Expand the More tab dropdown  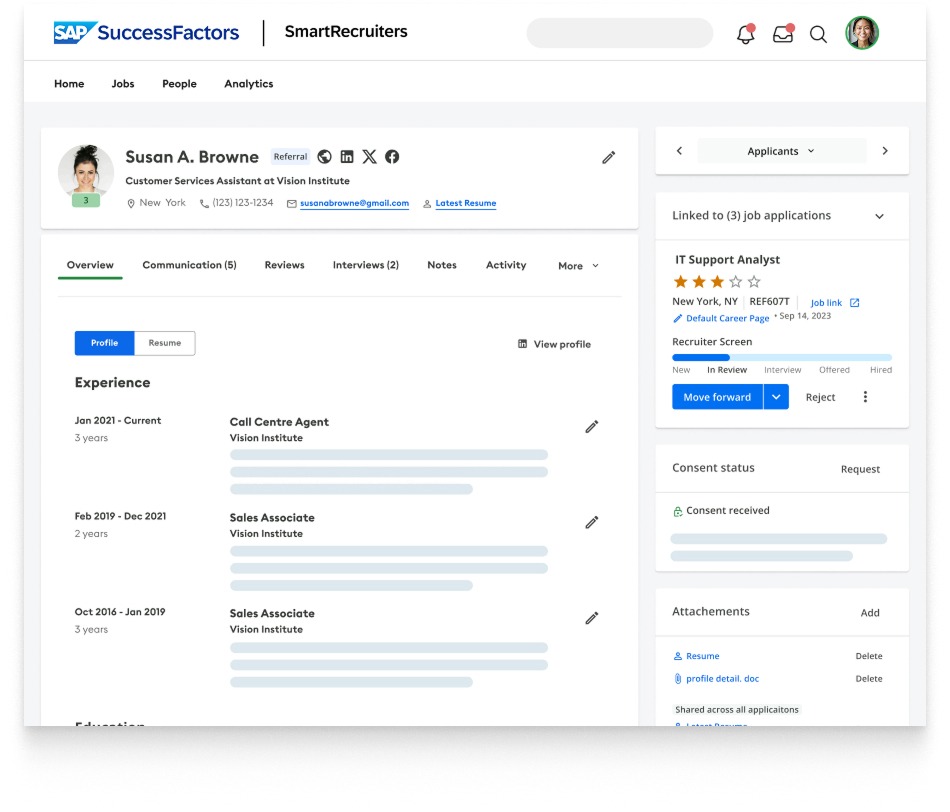pos(577,266)
